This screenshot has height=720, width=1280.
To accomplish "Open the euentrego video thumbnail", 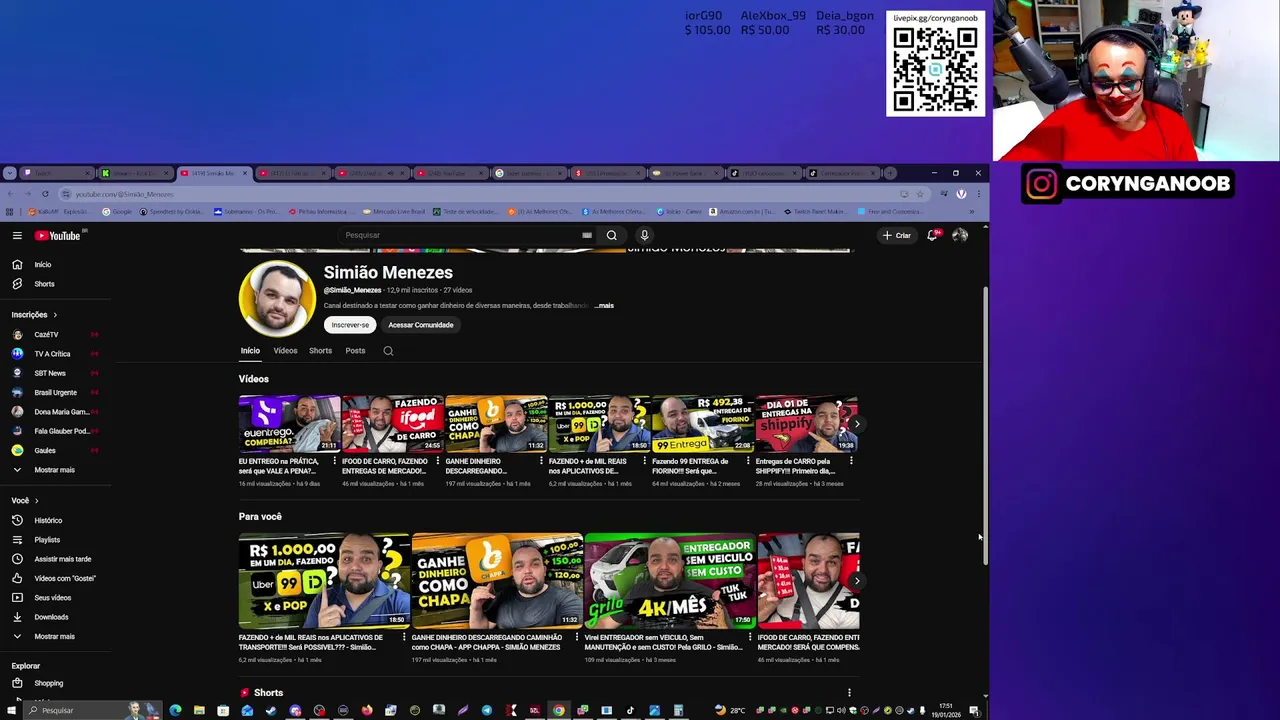I will [289, 424].
